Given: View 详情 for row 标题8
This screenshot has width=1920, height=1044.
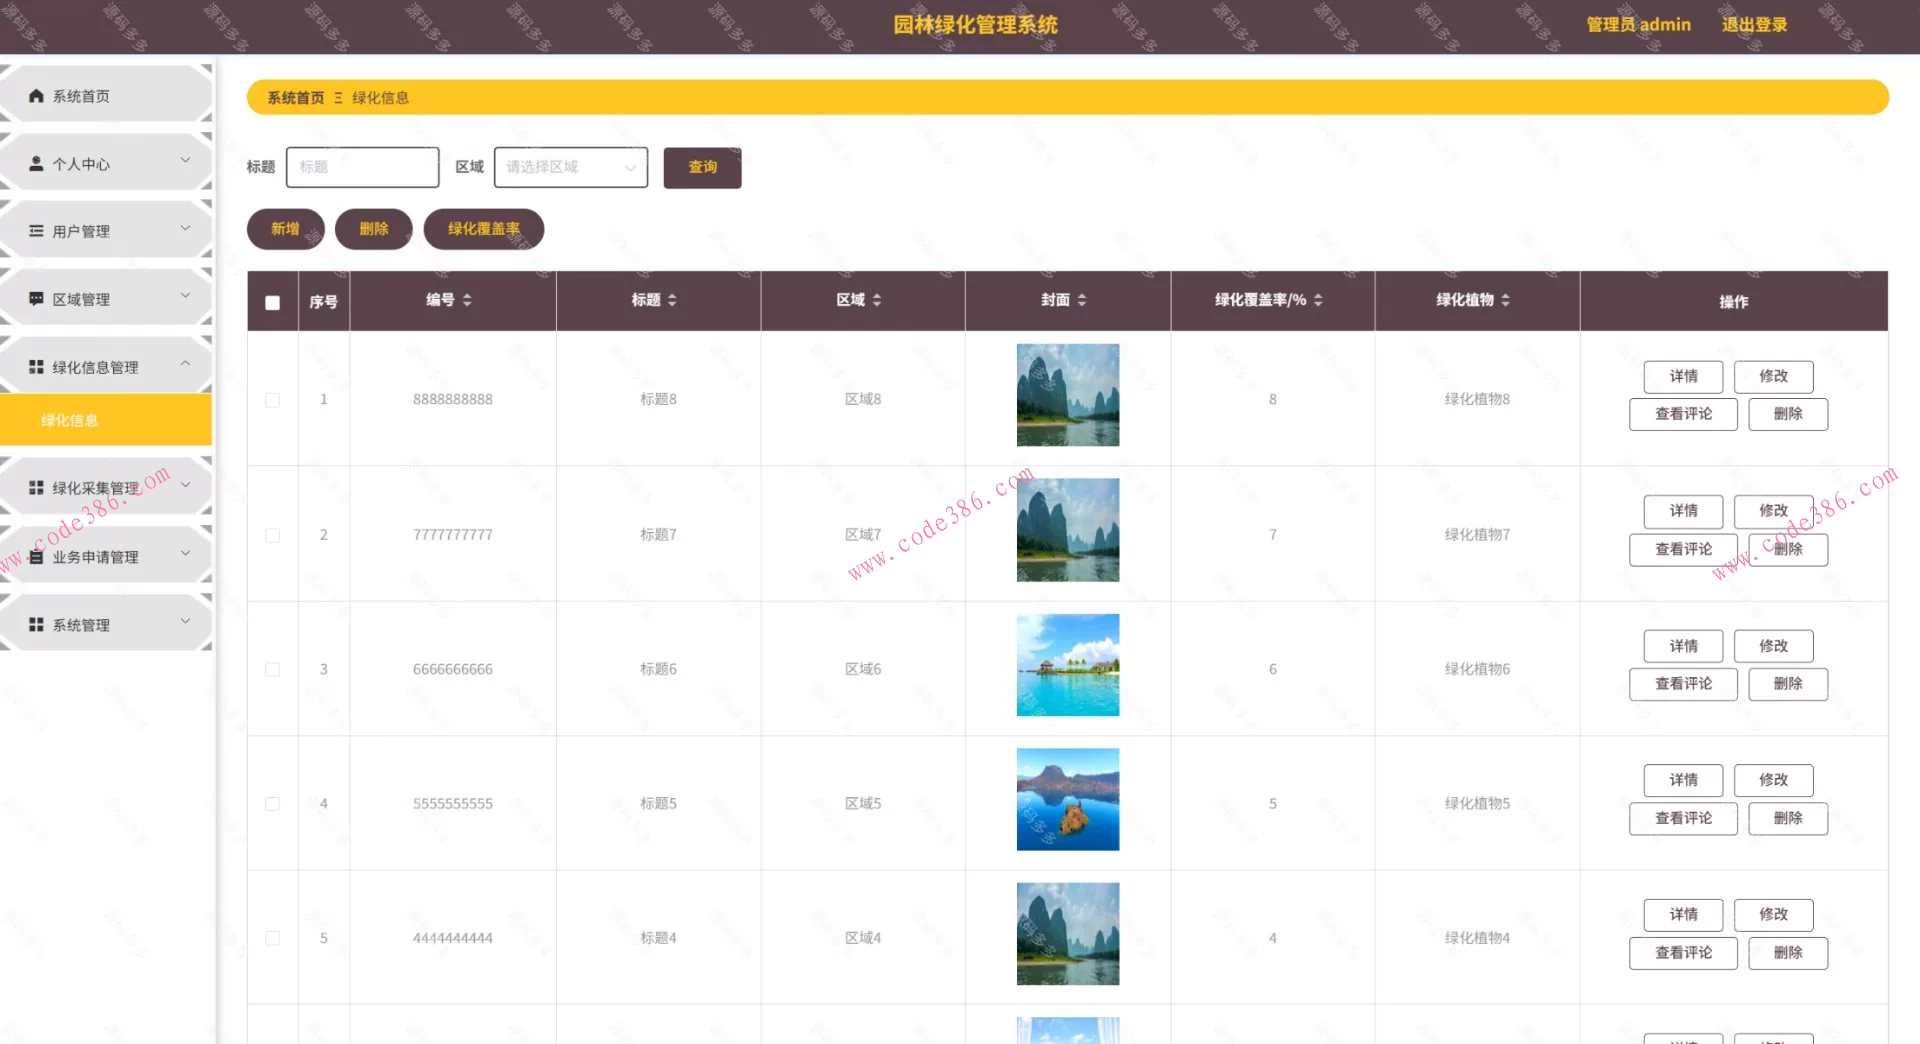Looking at the screenshot, I should click(1683, 377).
